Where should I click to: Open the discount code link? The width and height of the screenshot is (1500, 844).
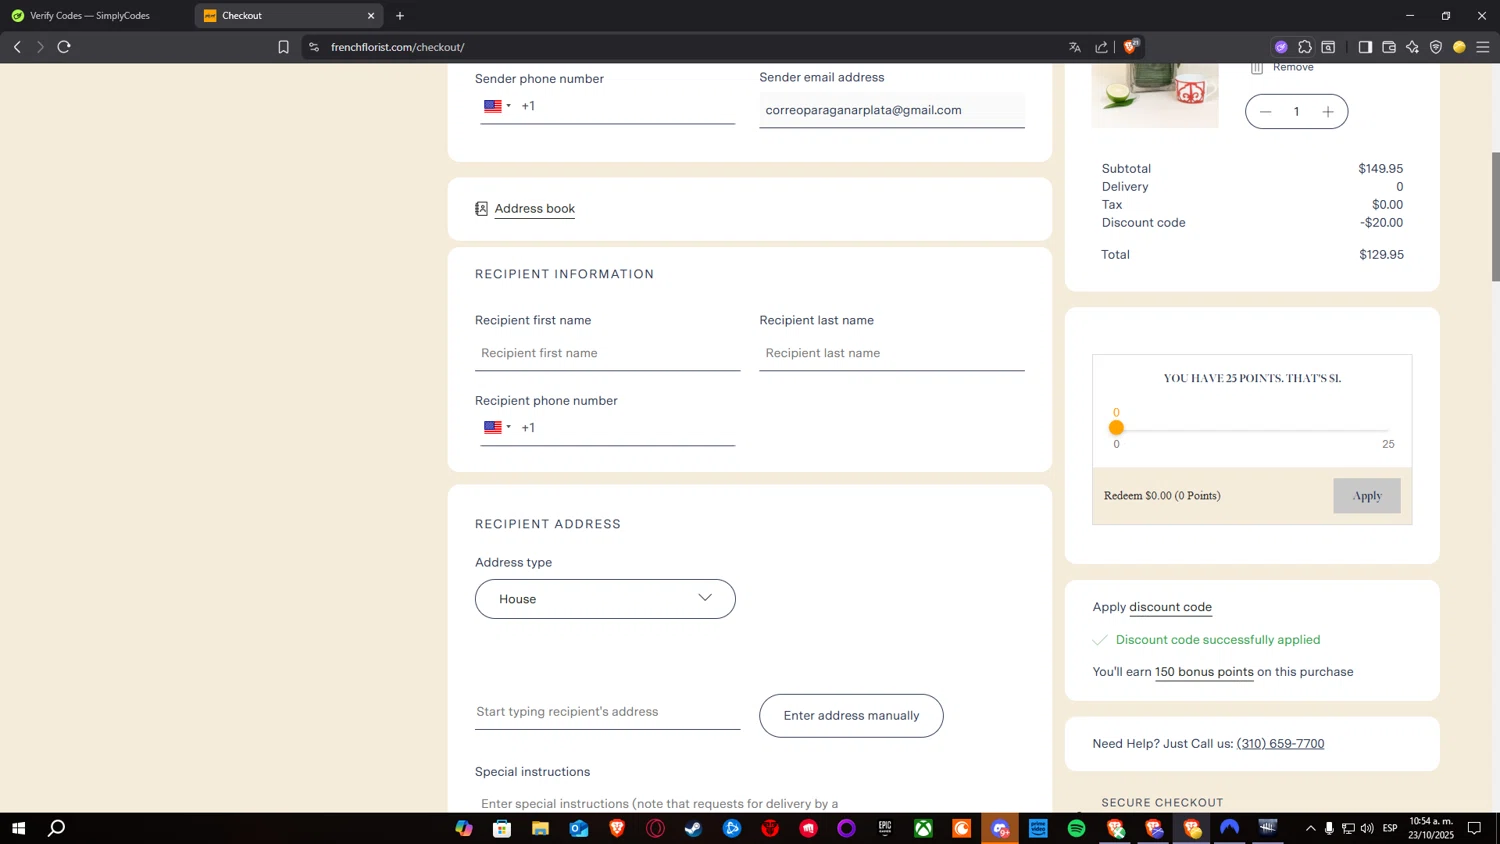click(x=1170, y=607)
